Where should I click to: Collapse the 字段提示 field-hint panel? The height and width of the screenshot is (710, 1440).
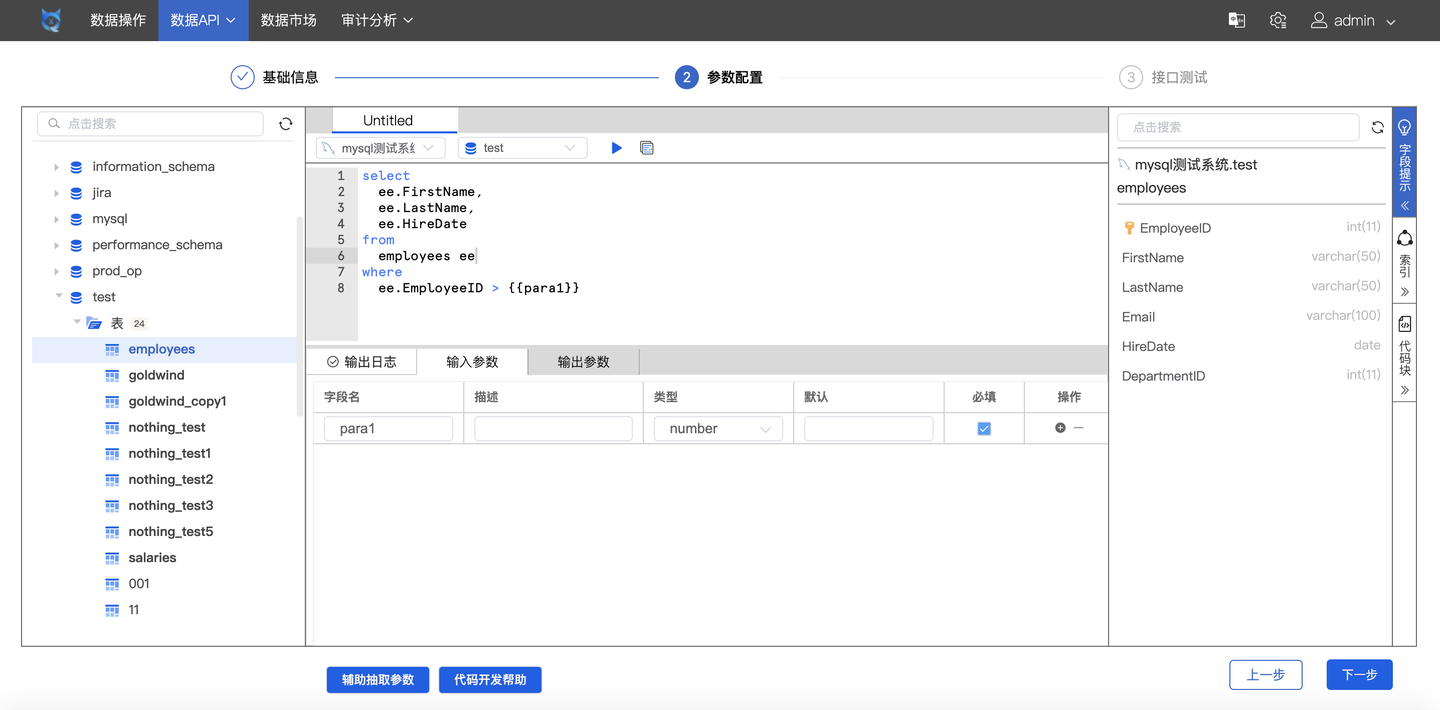(x=1404, y=206)
